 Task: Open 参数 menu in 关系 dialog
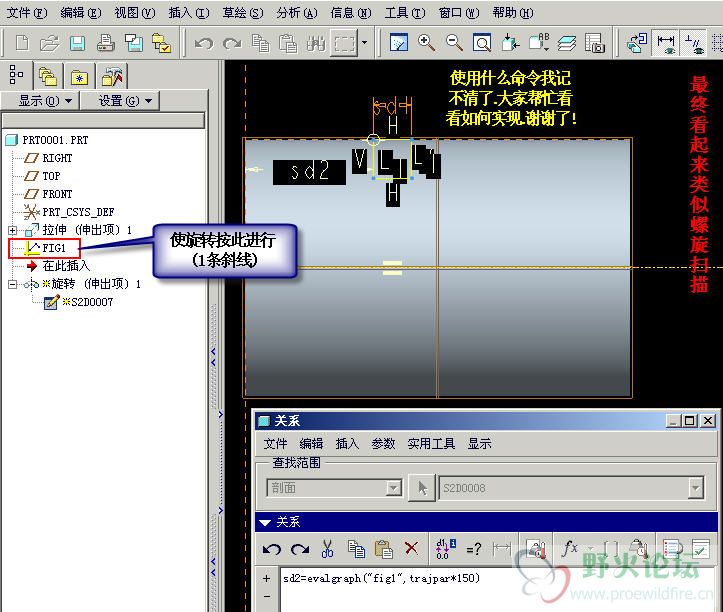pyautogui.click(x=383, y=444)
